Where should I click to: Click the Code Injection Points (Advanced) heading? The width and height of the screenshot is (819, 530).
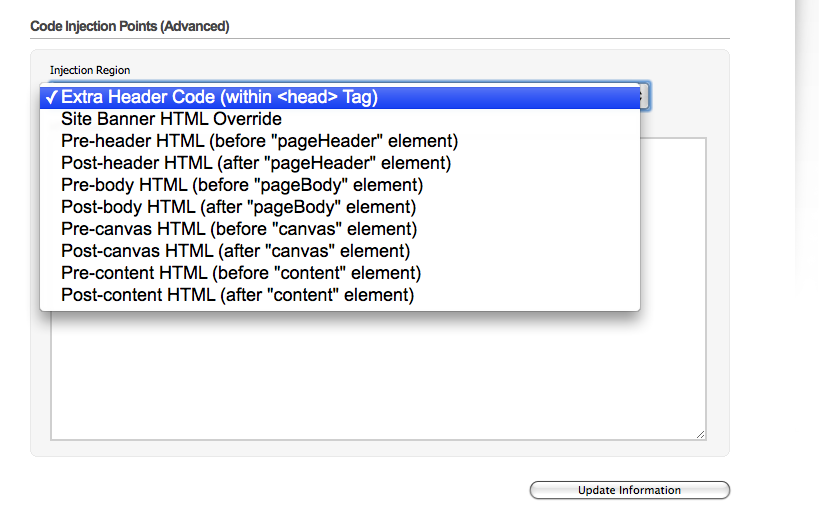130,26
